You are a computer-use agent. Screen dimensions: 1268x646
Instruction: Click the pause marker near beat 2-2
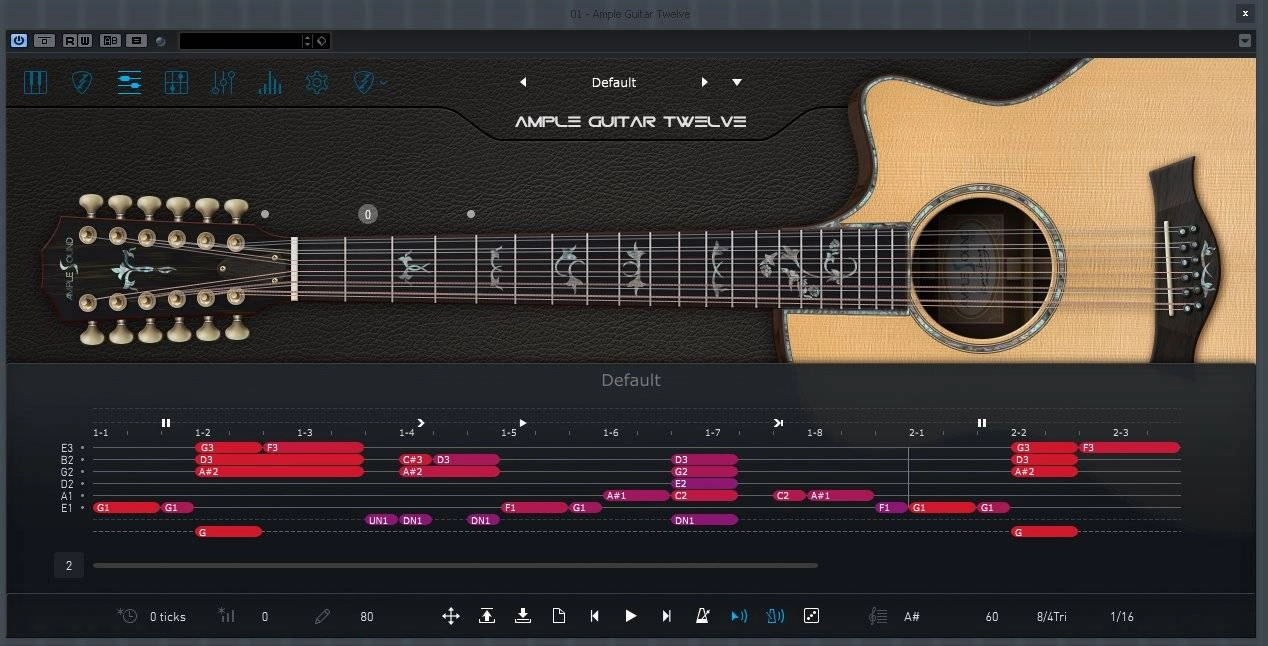pos(982,423)
